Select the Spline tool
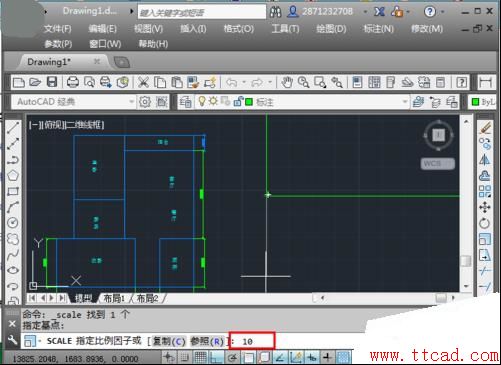Screen dimensions: 501x365 (13, 255)
